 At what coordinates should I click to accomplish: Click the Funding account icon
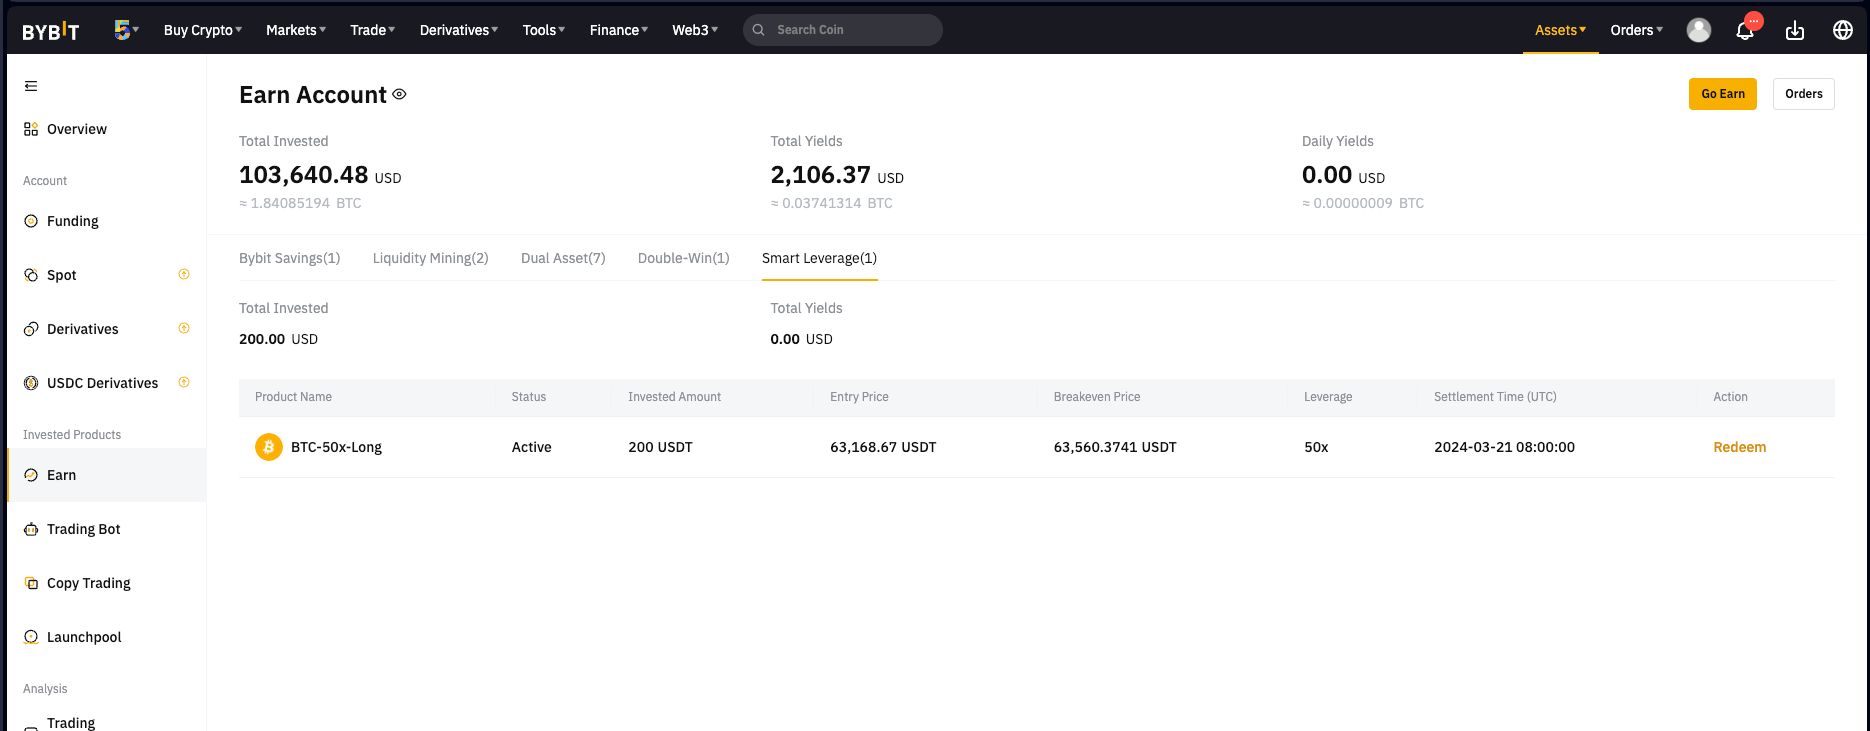click(31, 221)
